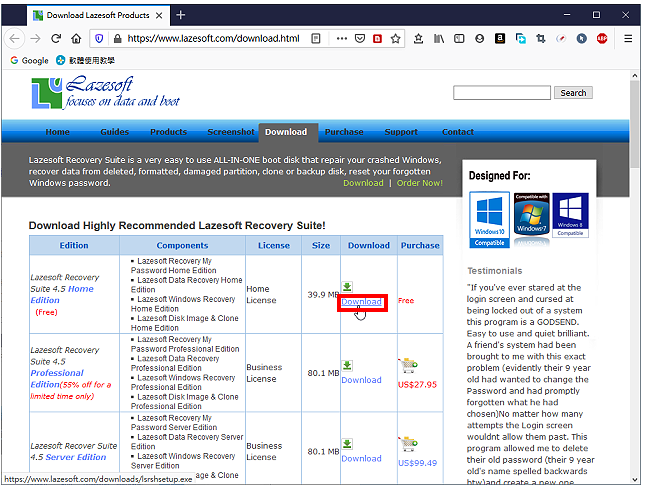Click the Windows 8 Compatible badge
The width and height of the screenshot is (650, 491).
click(570, 215)
